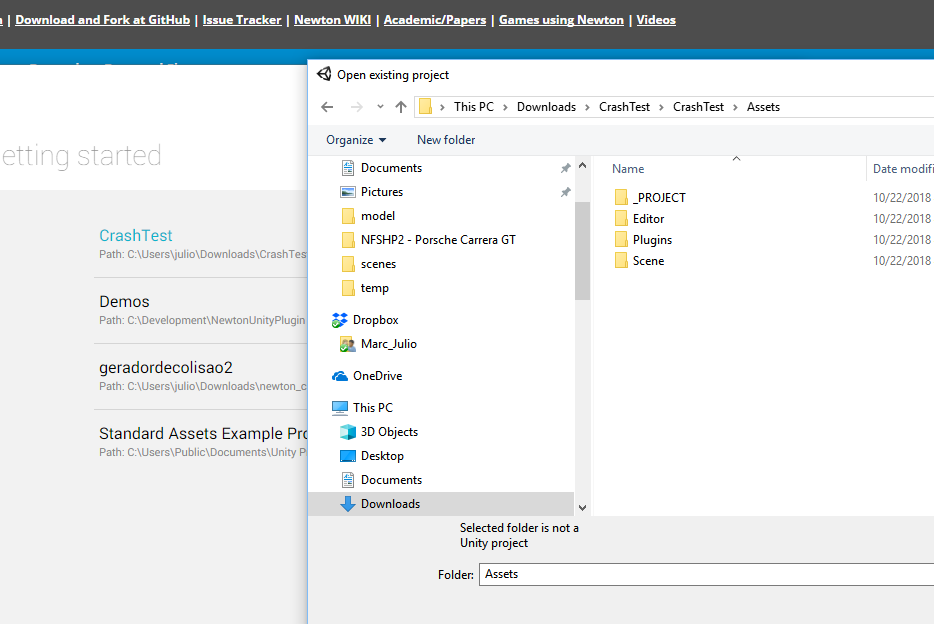Sort files by Name column header
The image size is (934, 624).
(628, 169)
